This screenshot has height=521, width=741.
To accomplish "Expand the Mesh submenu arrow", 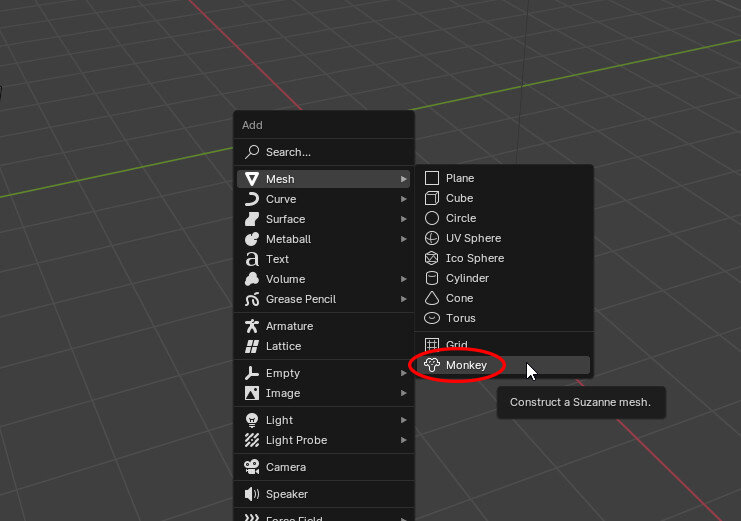I will click(x=403, y=179).
